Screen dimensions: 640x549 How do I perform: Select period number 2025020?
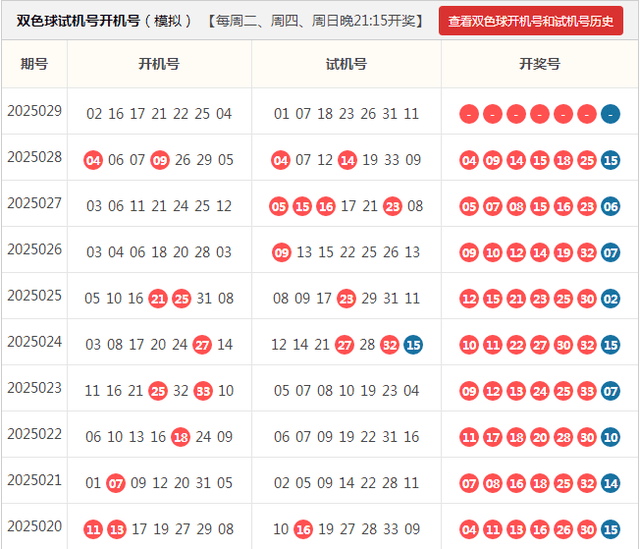[35, 526]
